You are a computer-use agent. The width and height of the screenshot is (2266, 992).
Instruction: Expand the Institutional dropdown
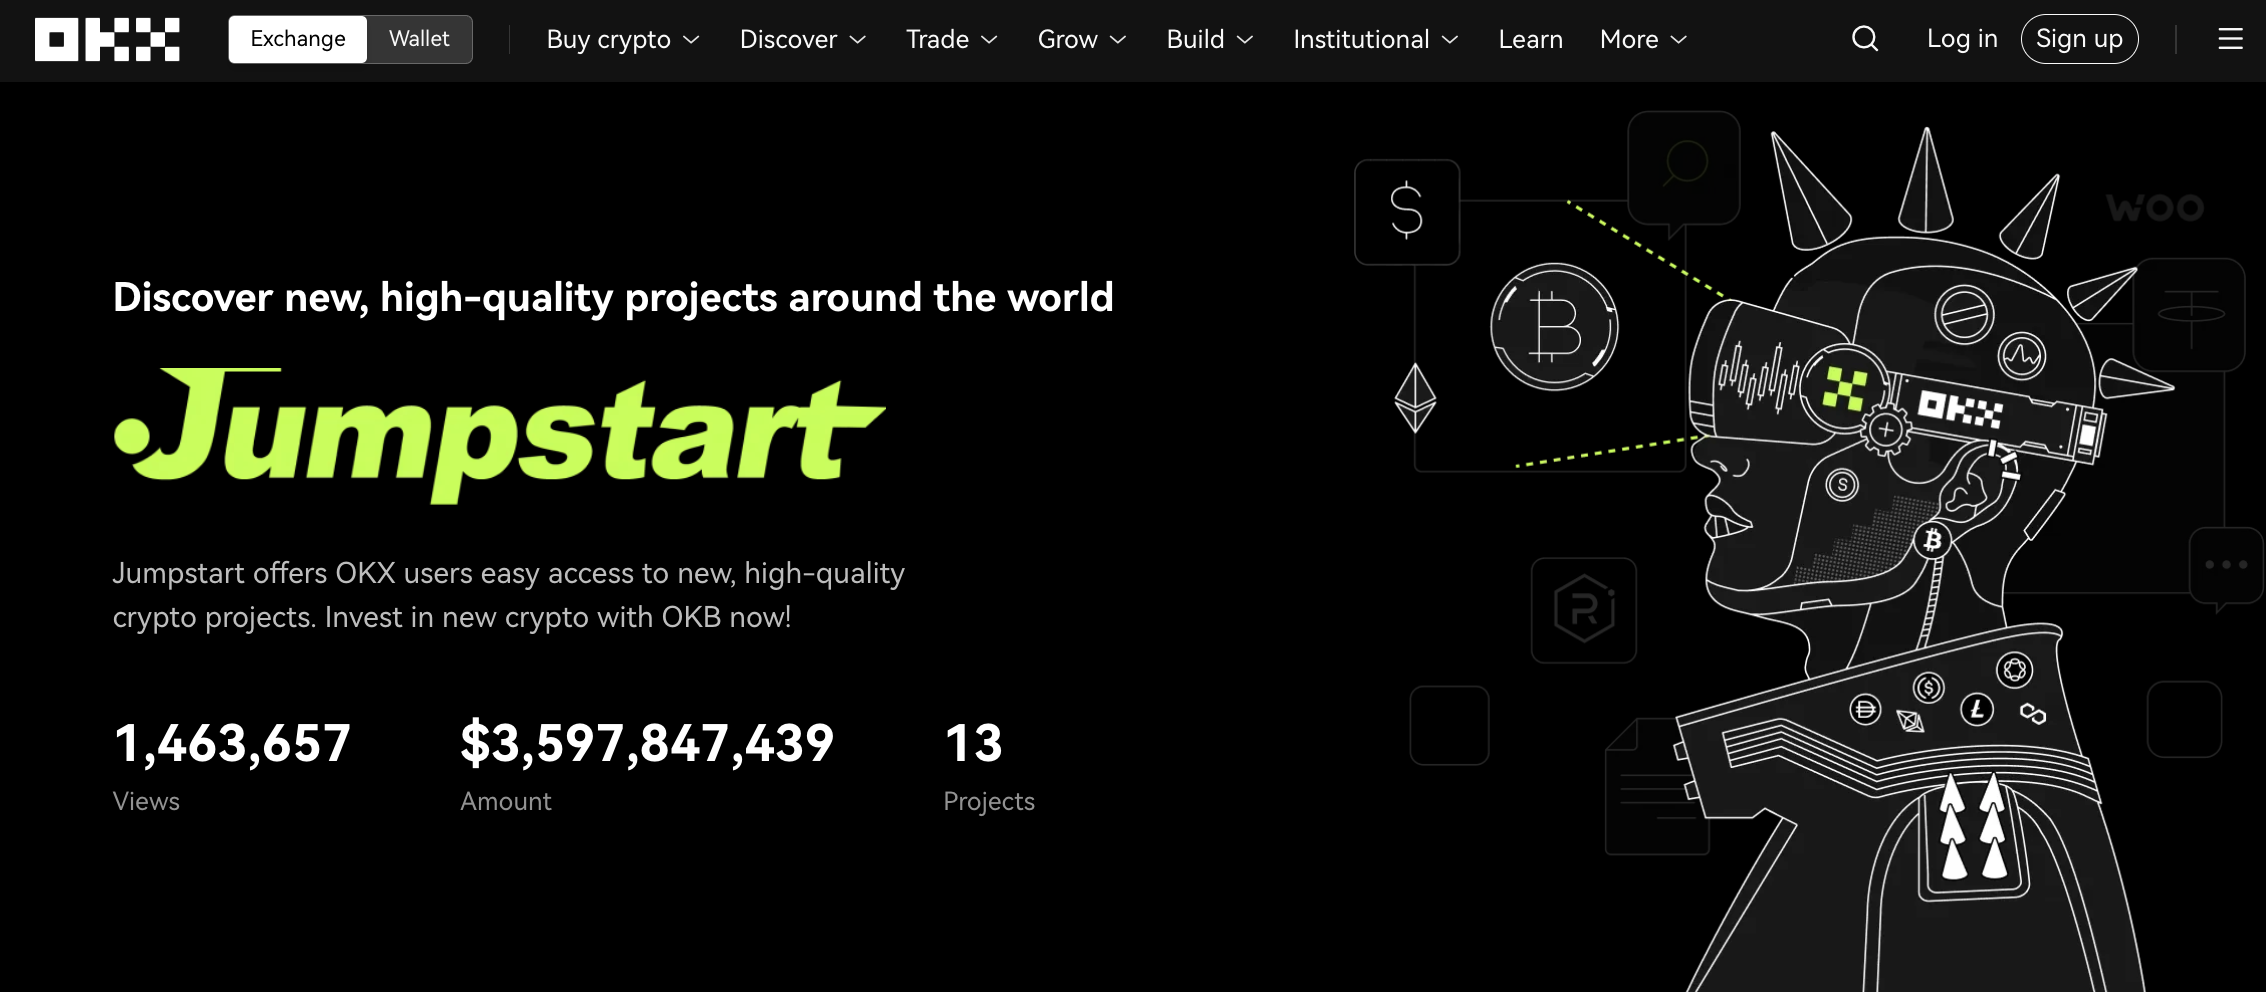1376,39
